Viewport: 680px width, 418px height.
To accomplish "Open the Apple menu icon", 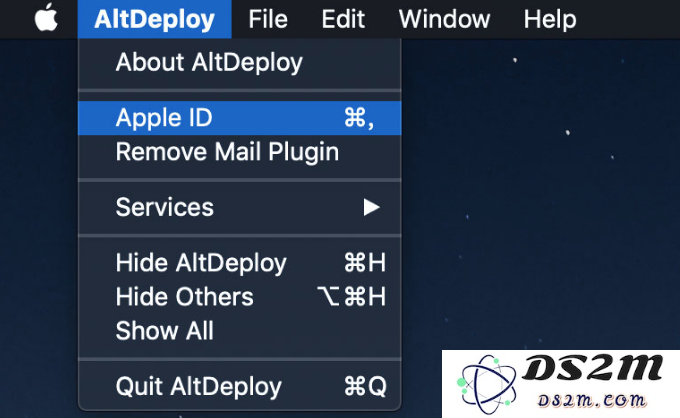I will [46, 19].
